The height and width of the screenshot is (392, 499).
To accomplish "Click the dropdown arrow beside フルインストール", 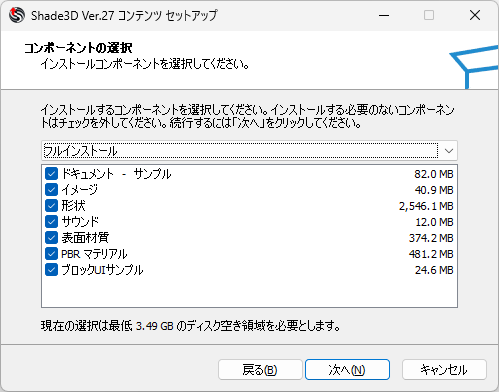I will tap(449, 151).
